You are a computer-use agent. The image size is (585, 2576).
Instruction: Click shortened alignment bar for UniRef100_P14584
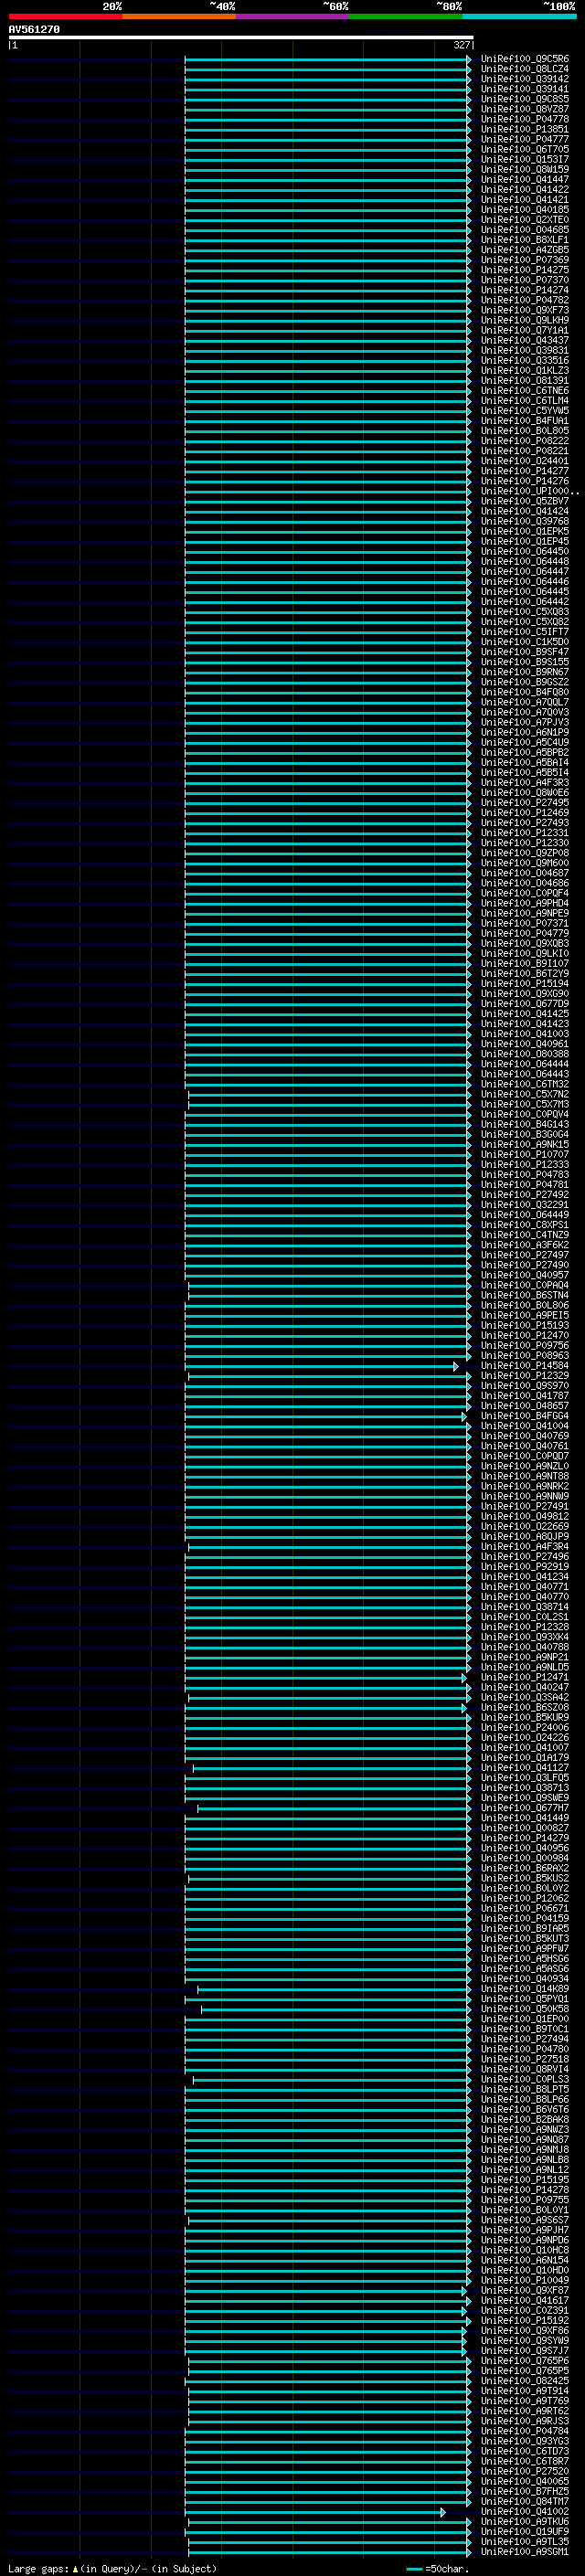tap(321, 1366)
